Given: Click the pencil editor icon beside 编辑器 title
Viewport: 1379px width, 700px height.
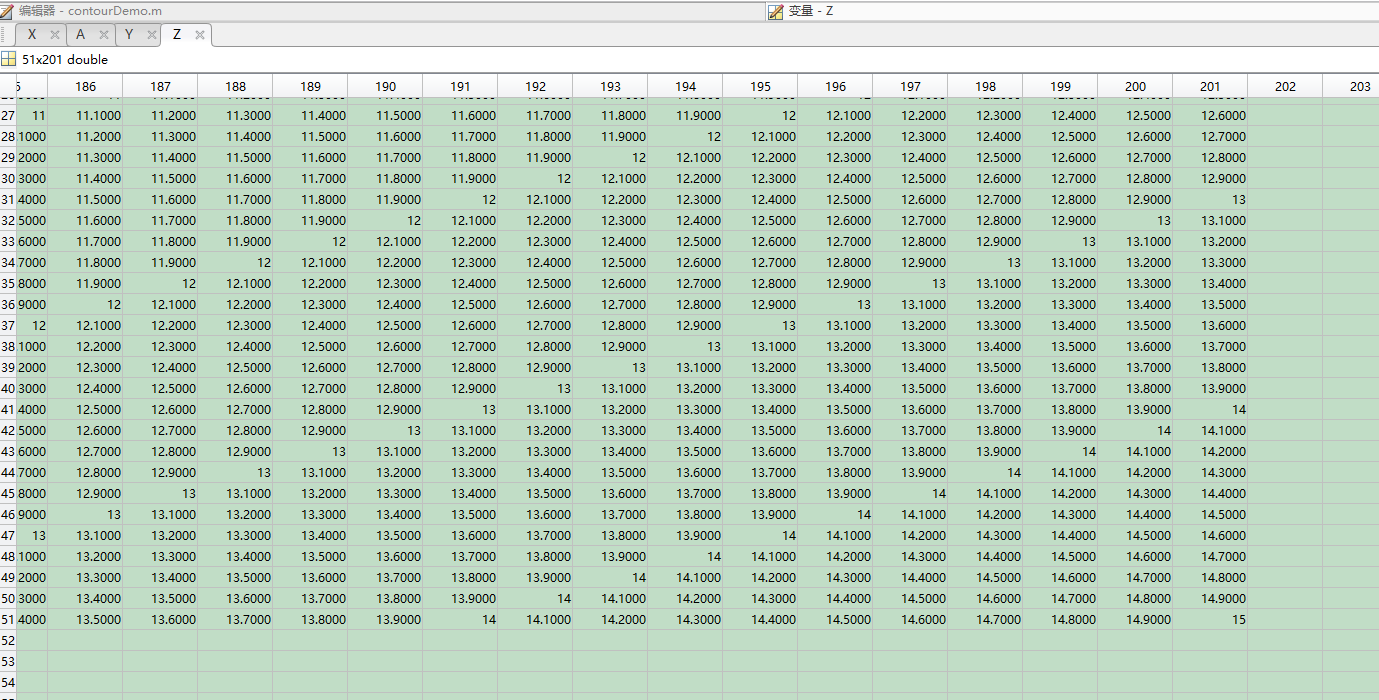Looking at the screenshot, I should pos(9,10).
